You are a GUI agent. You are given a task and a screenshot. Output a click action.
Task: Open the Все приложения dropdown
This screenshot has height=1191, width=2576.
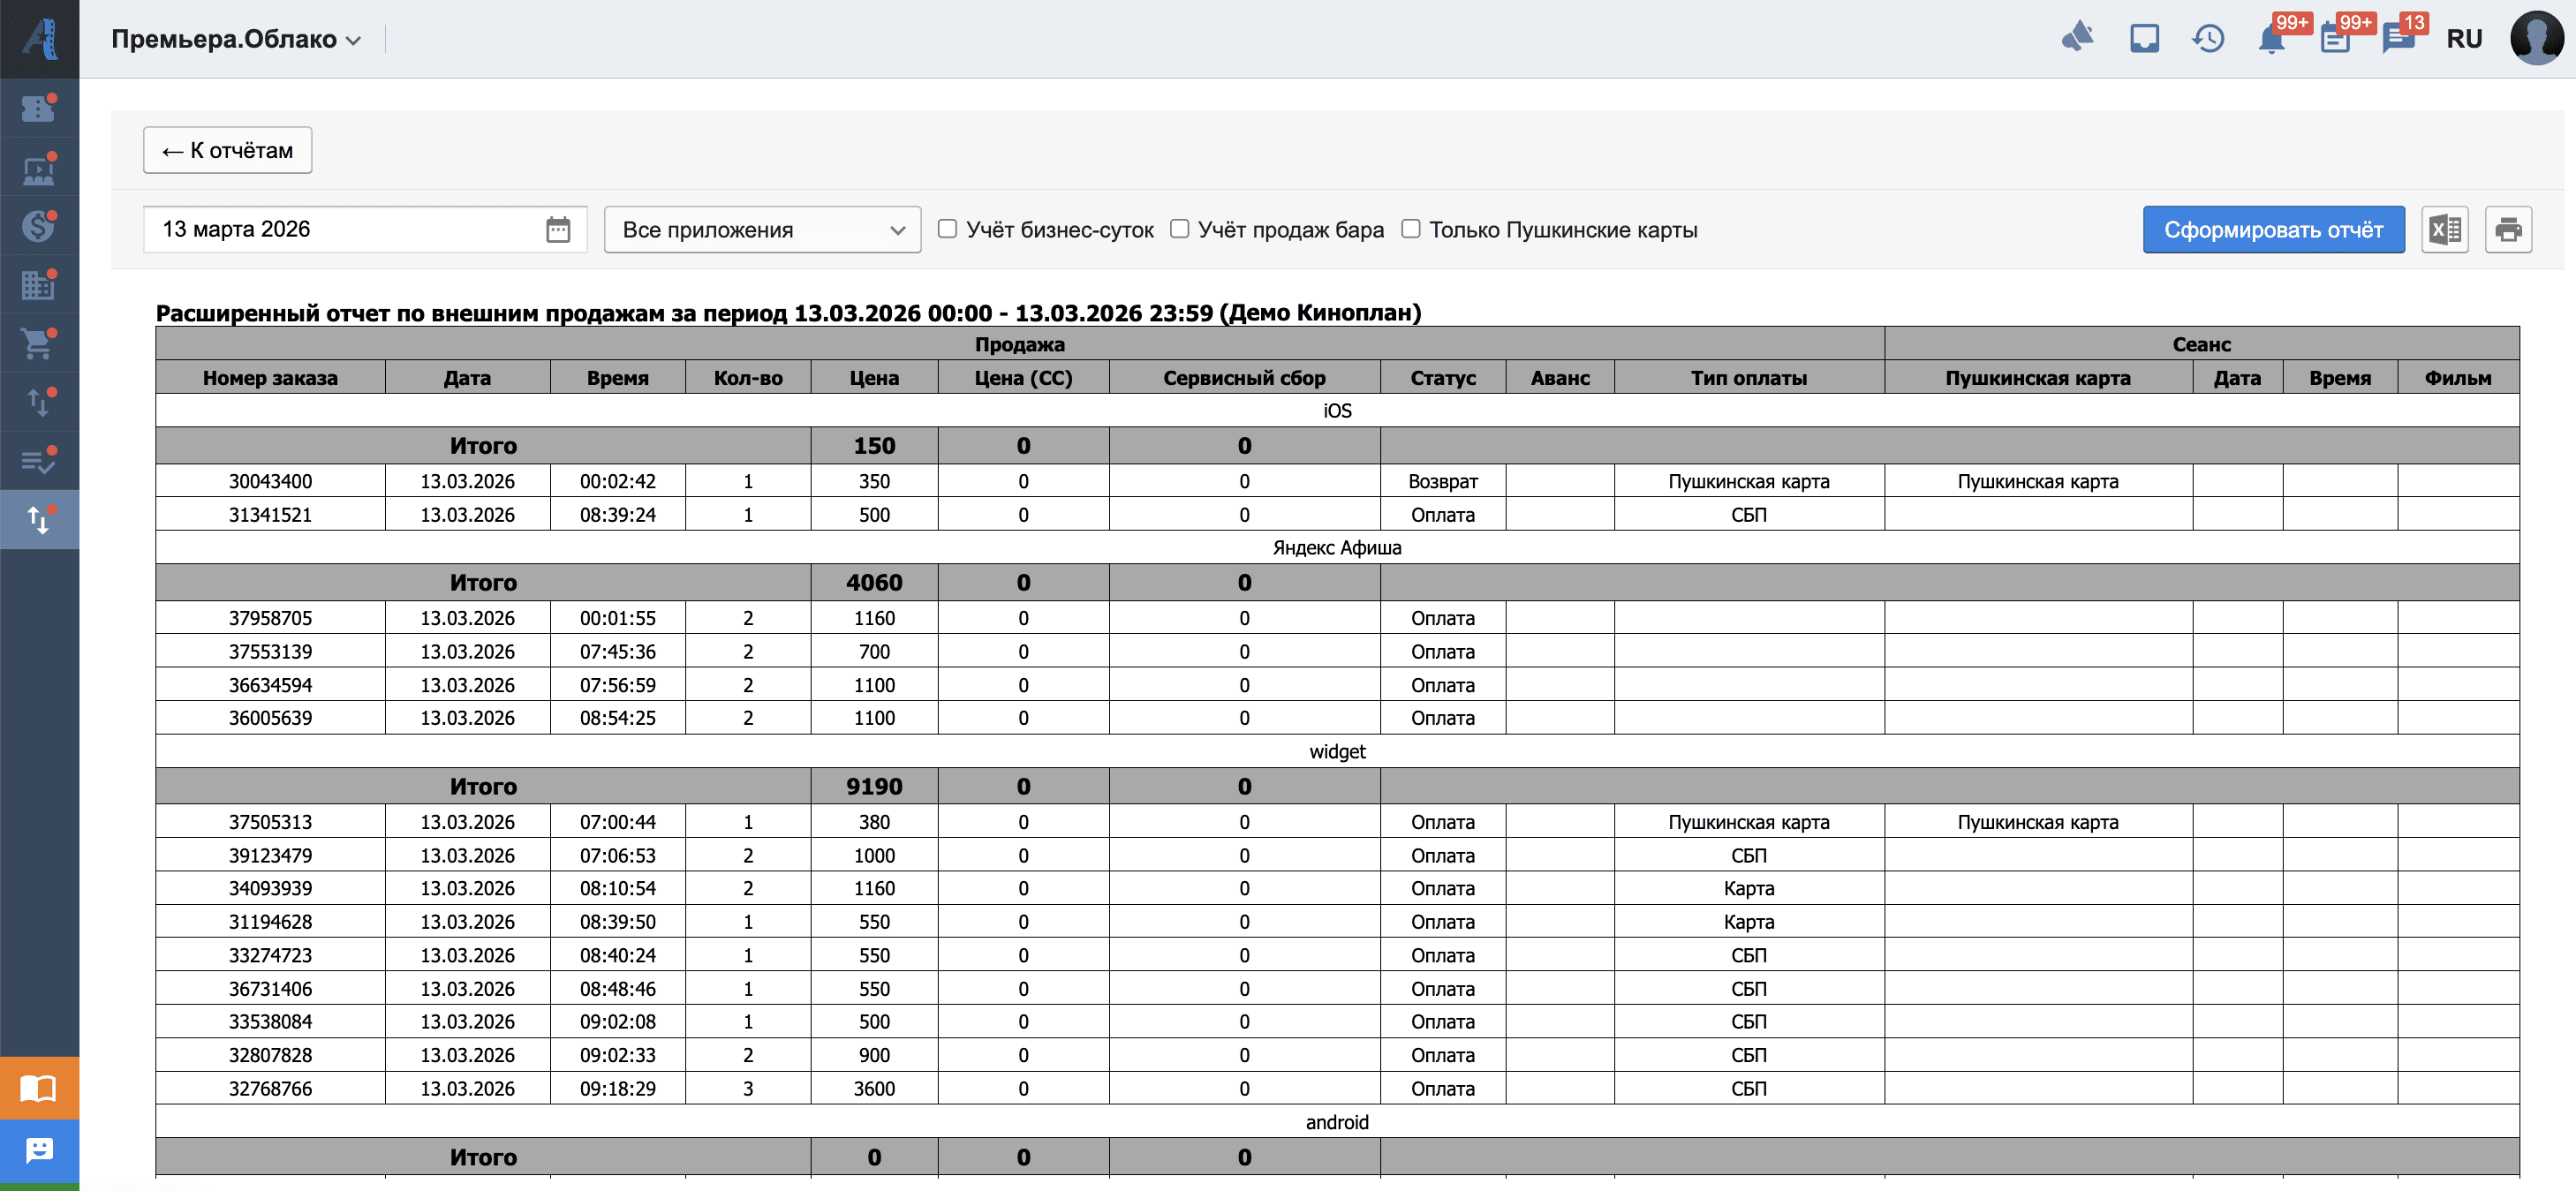pyautogui.click(x=762, y=230)
